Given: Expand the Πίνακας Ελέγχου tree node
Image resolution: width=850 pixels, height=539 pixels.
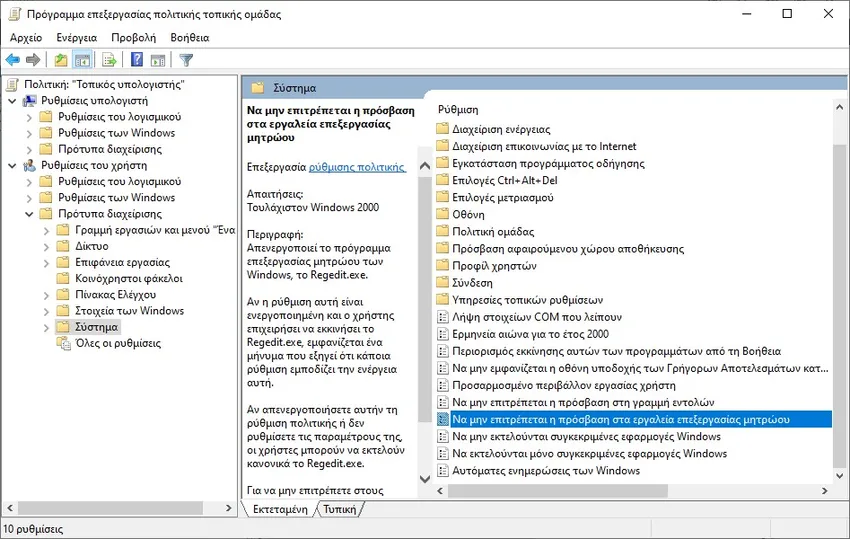Looking at the screenshot, I should tap(47, 296).
